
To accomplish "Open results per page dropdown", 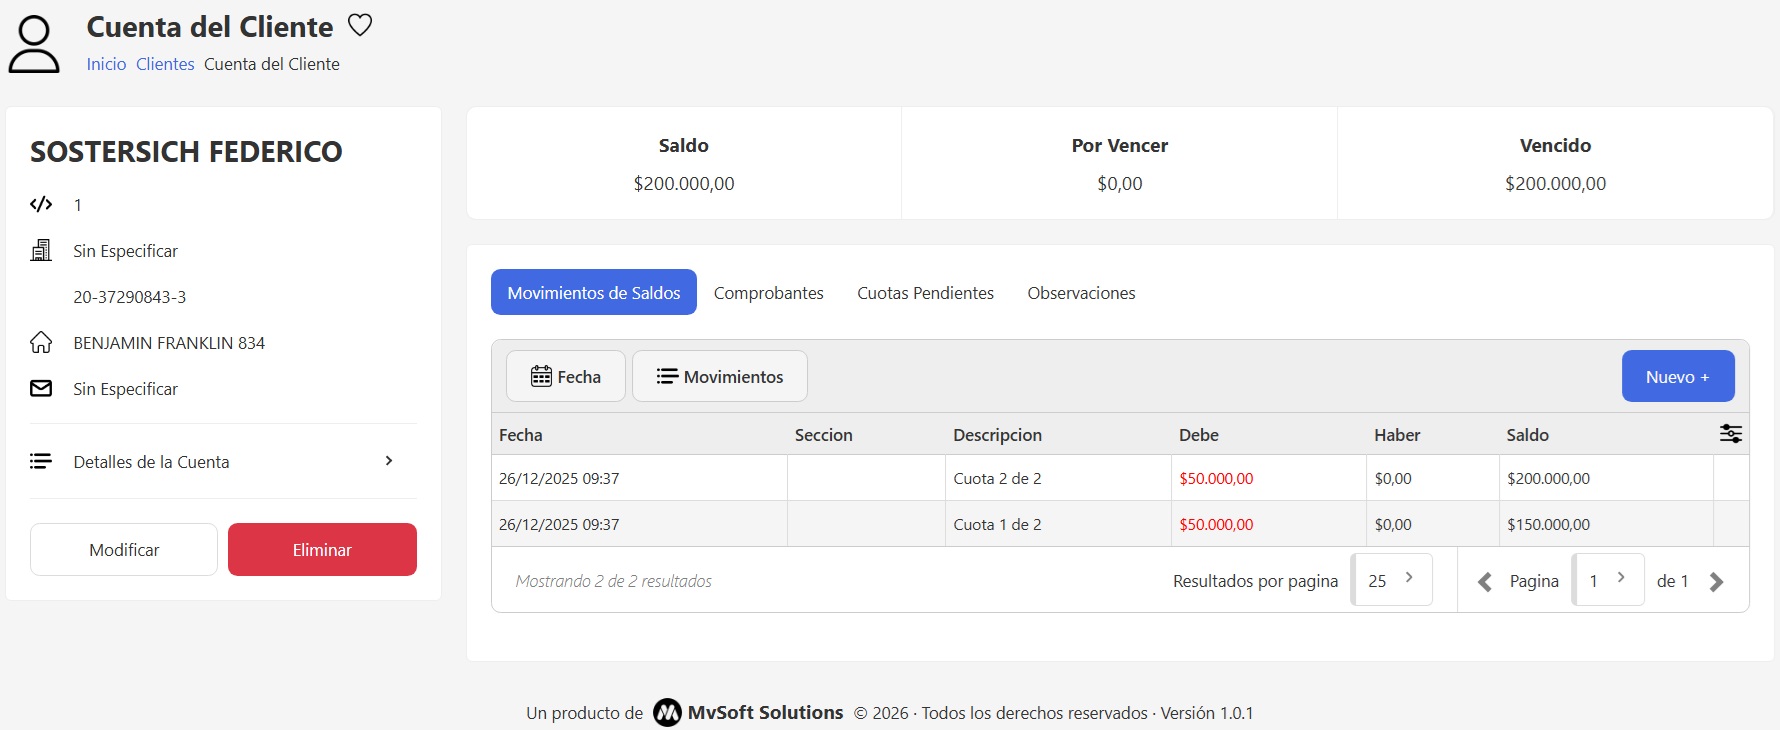I will click(1391, 580).
